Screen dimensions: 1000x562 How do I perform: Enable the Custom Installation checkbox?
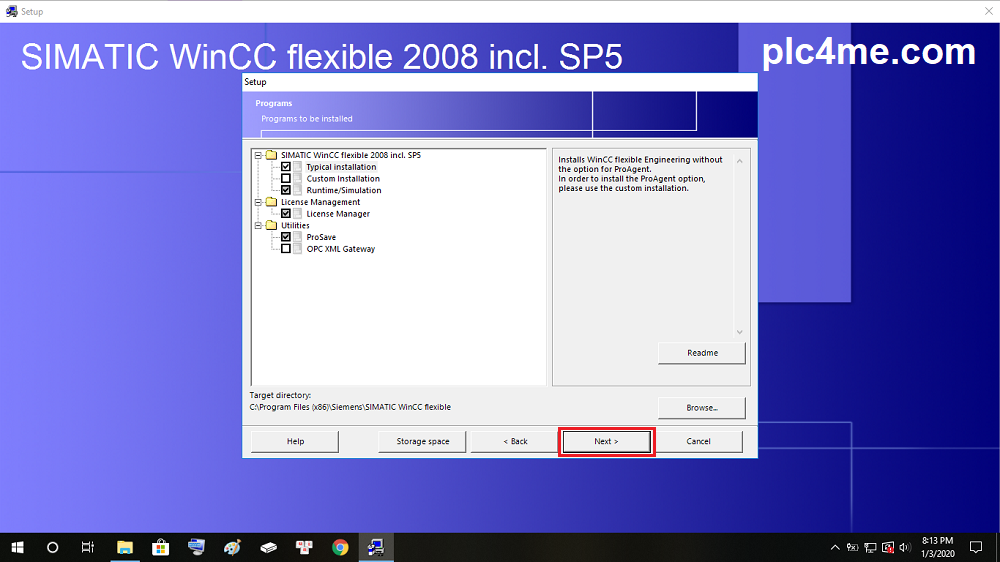(x=286, y=179)
